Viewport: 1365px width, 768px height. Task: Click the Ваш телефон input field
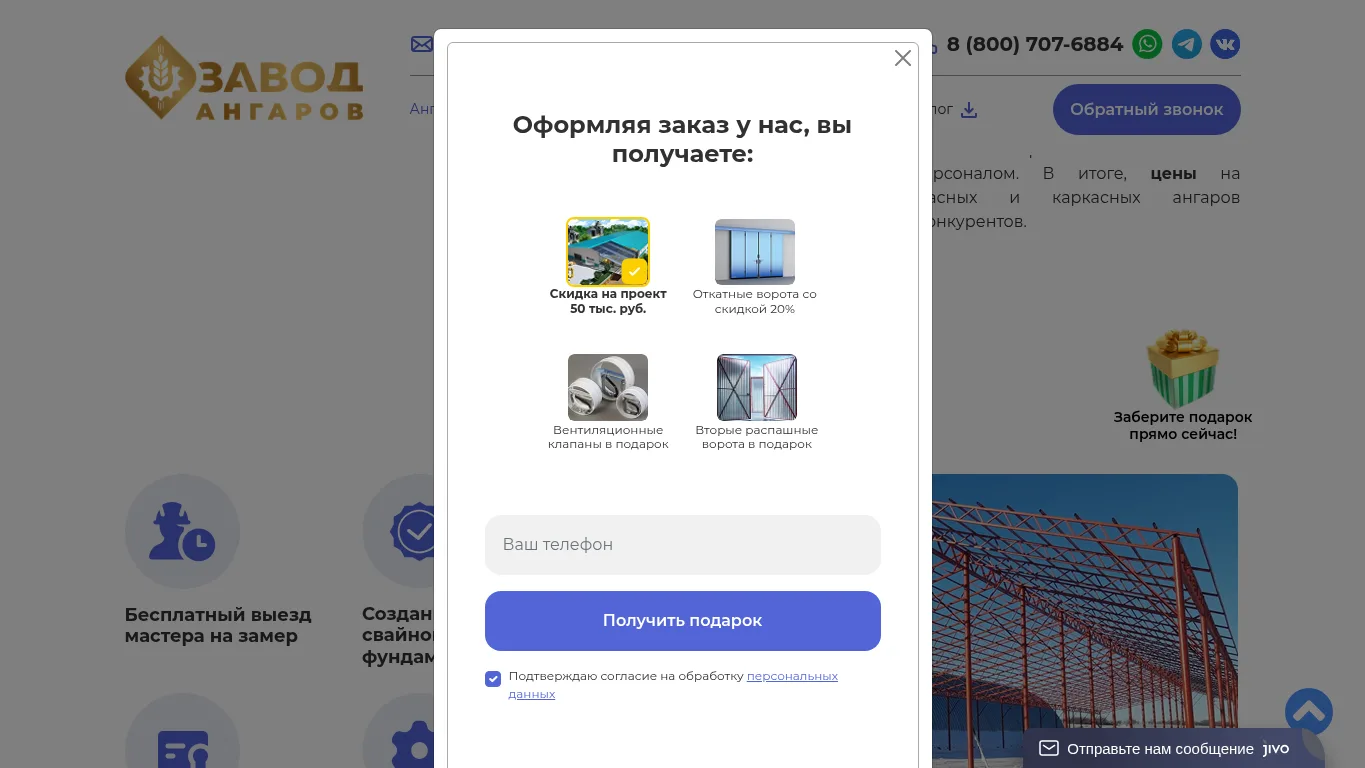(x=683, y=545)
